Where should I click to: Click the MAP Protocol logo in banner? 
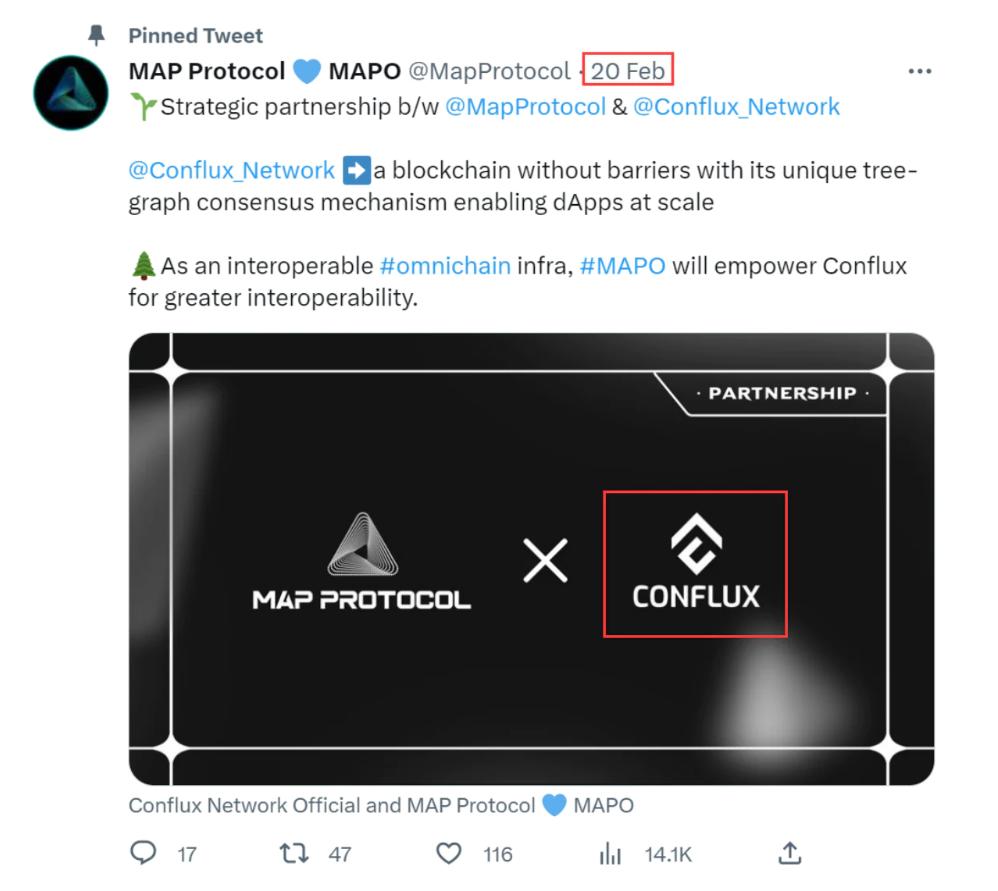[x=361, y=562]
